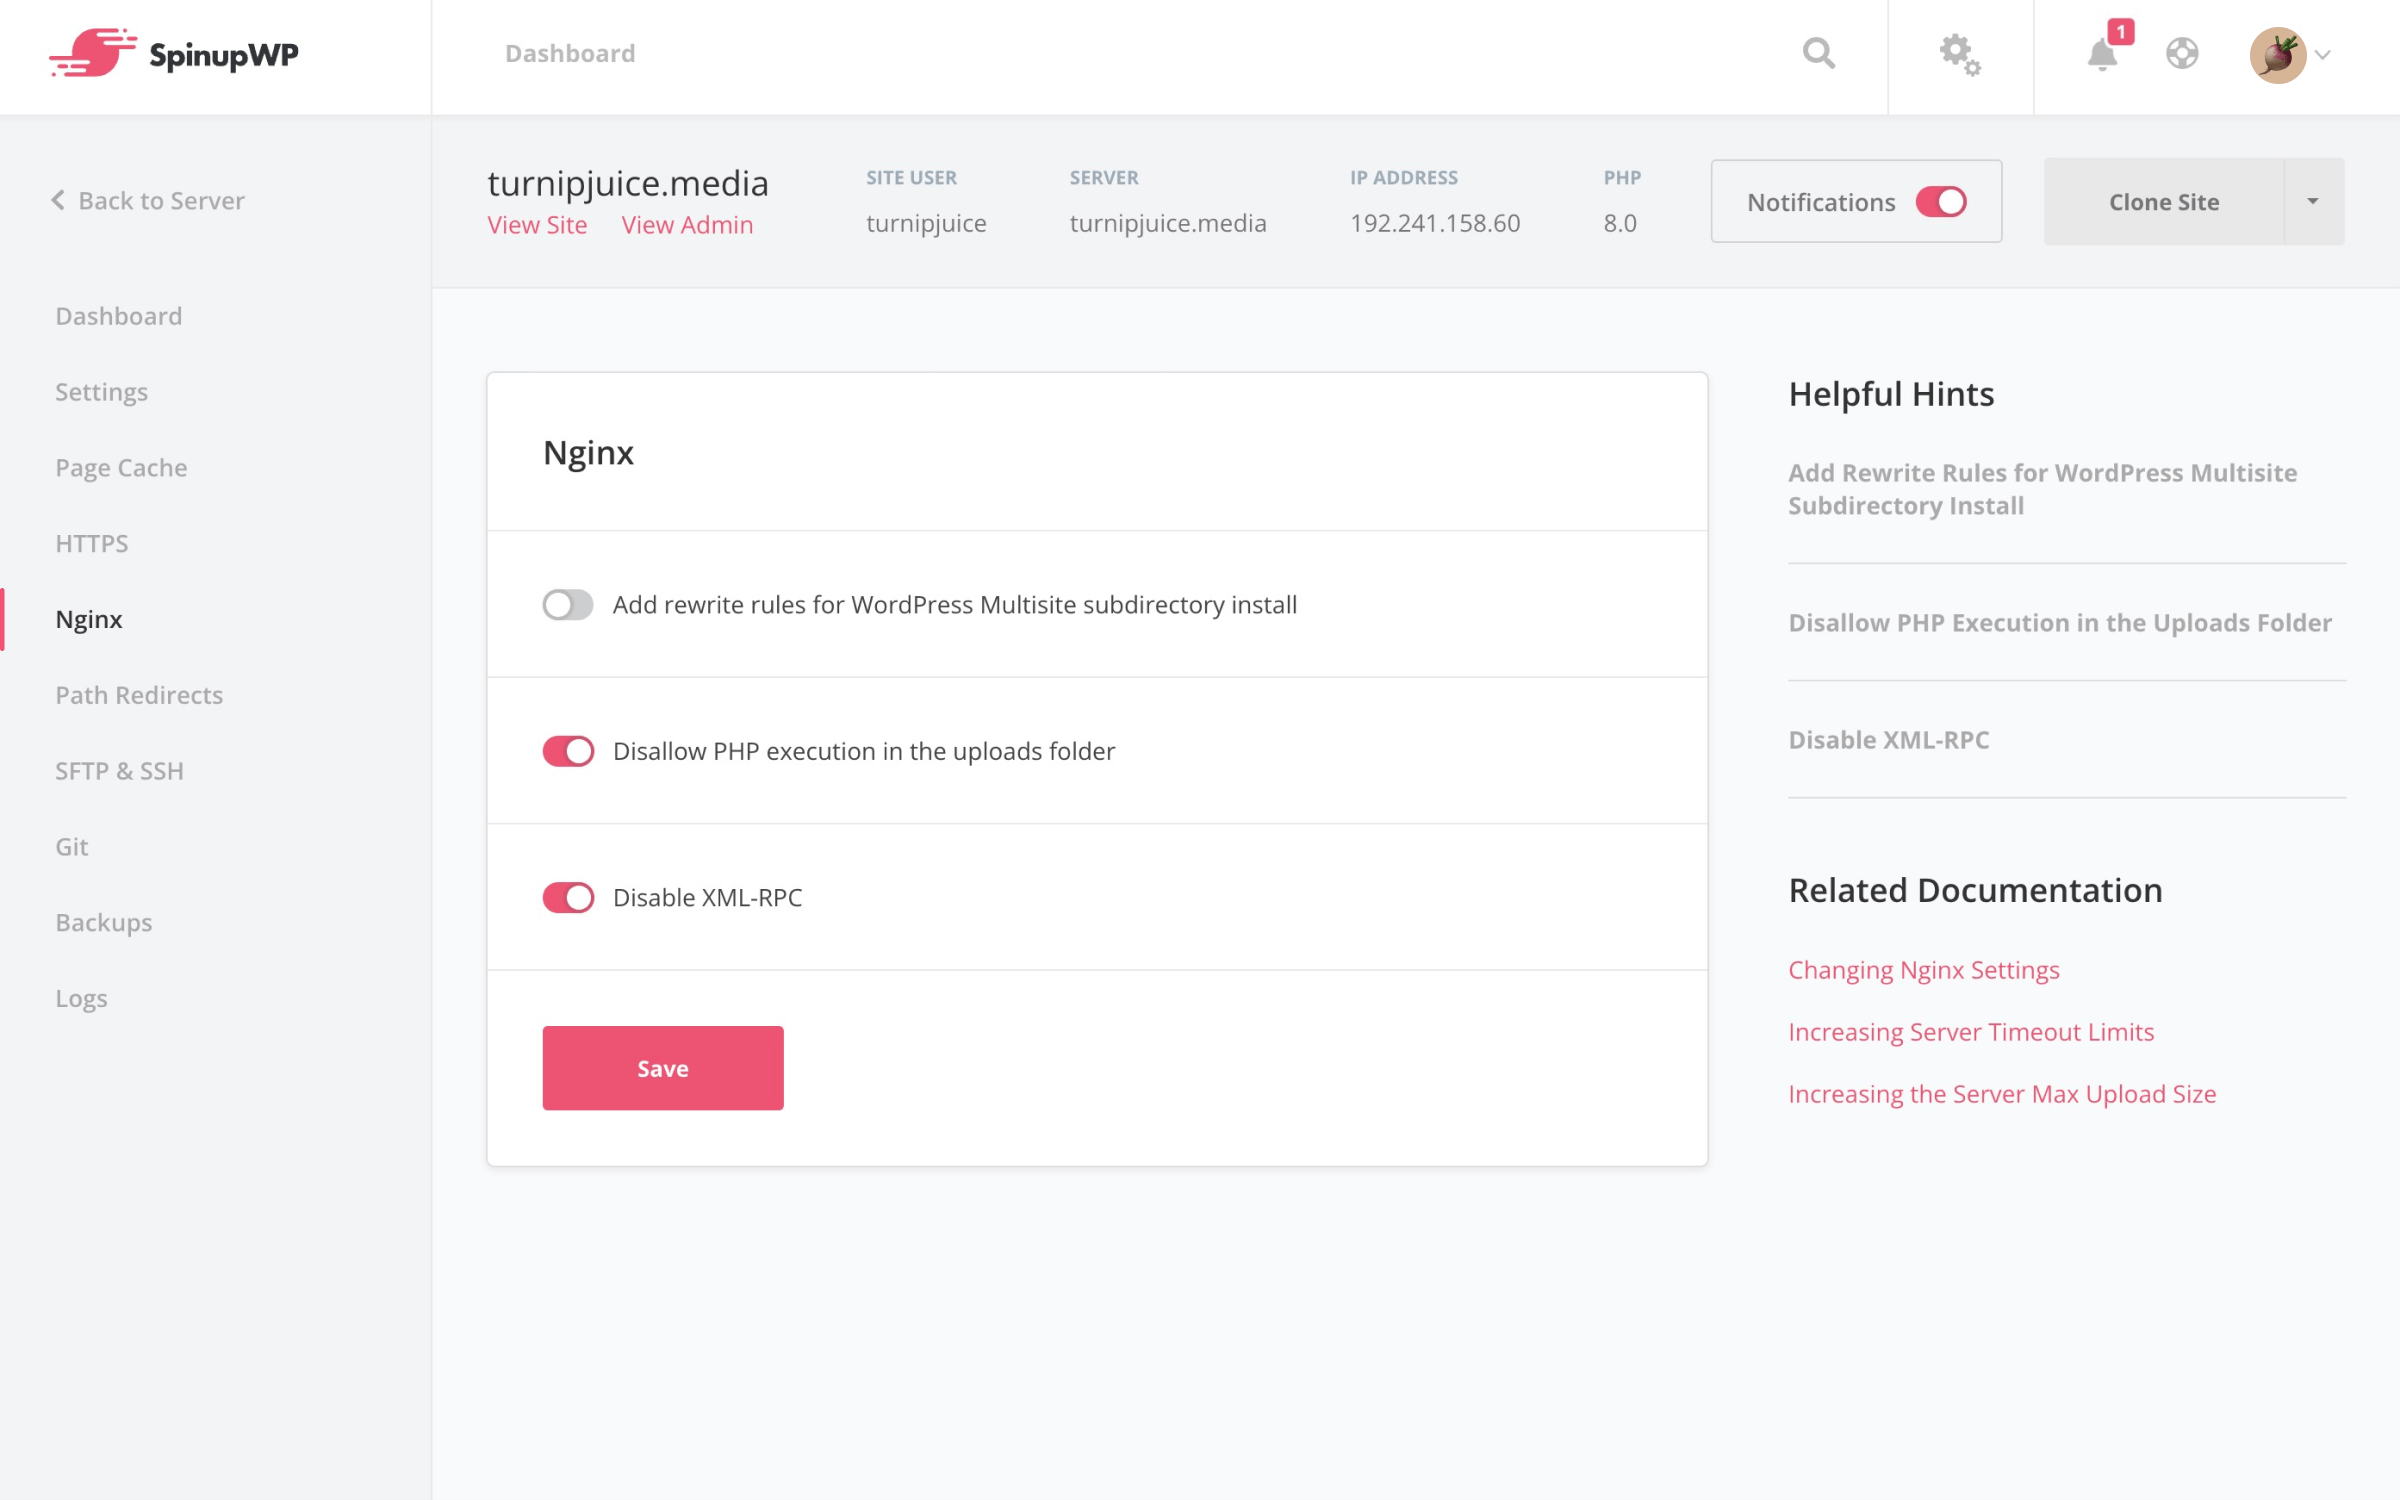Toggle Disallow PHP execution in uploads
The width and height of the screenshot is (2400, 1500).
coord(568,751)
